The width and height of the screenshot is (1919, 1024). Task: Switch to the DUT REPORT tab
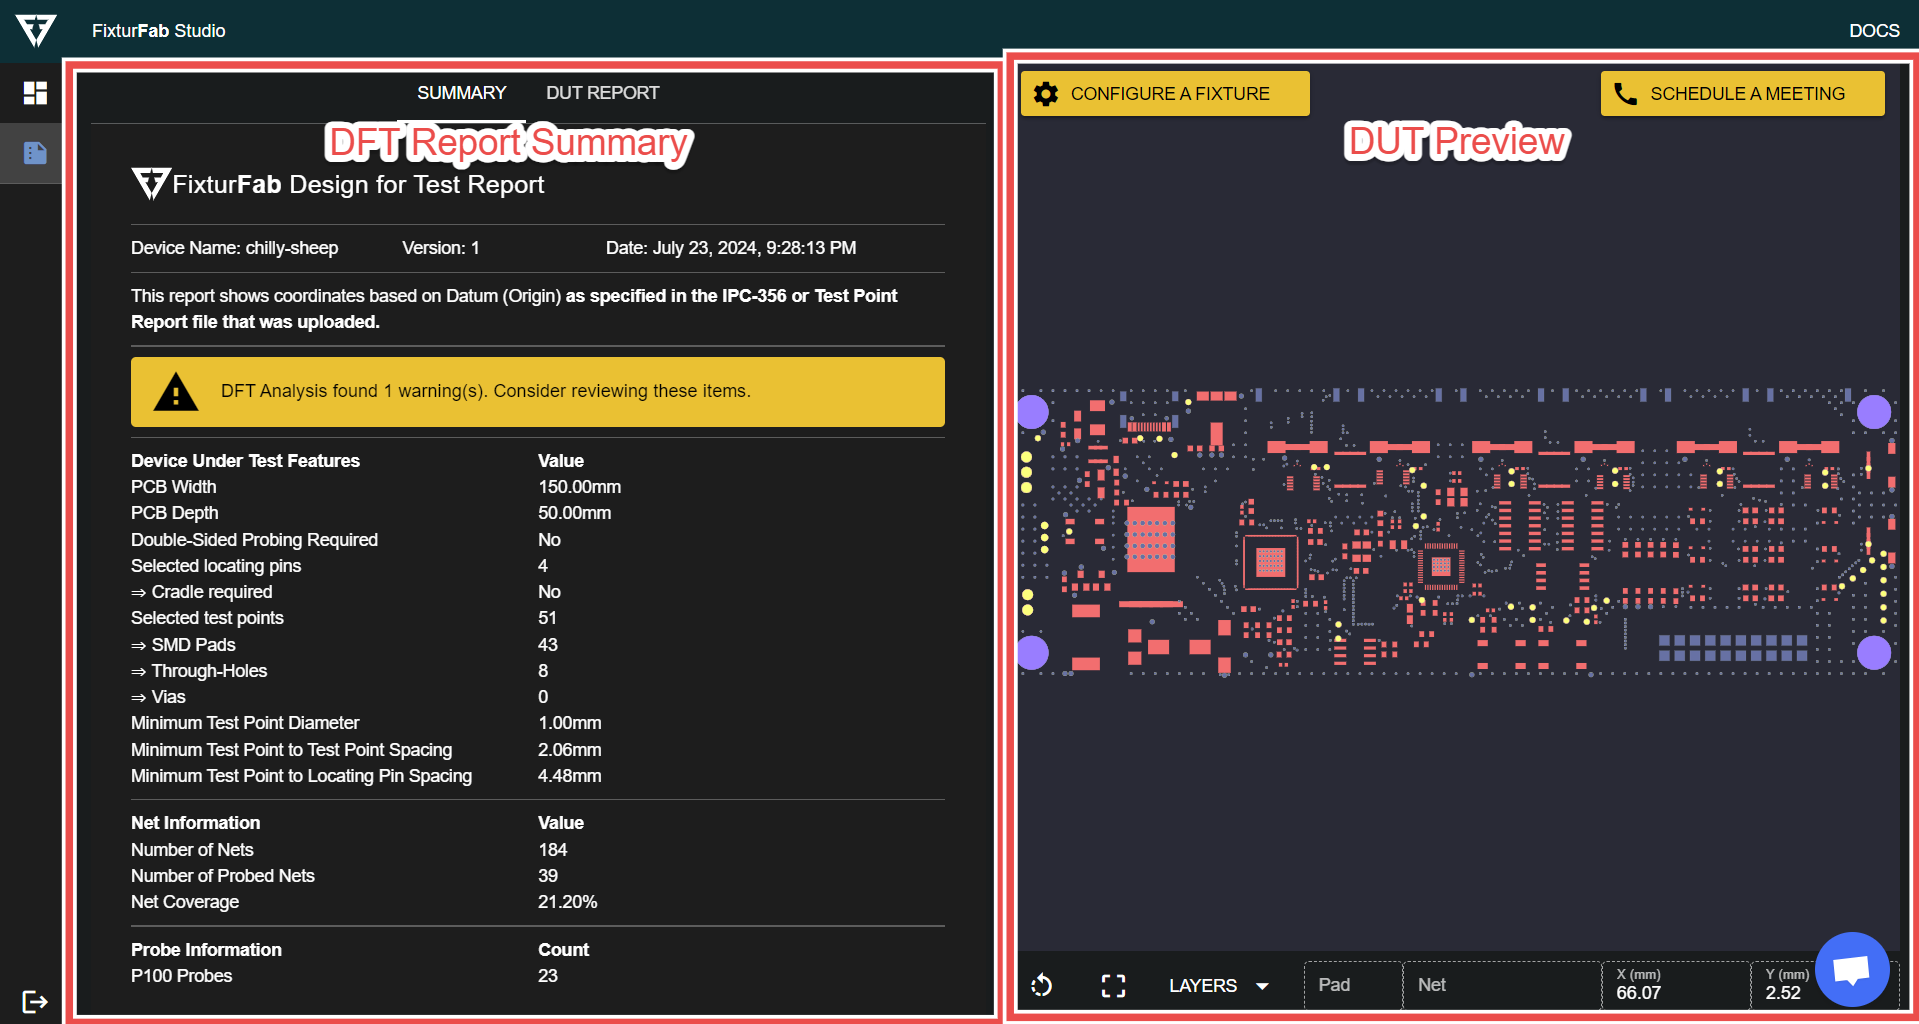603,93
